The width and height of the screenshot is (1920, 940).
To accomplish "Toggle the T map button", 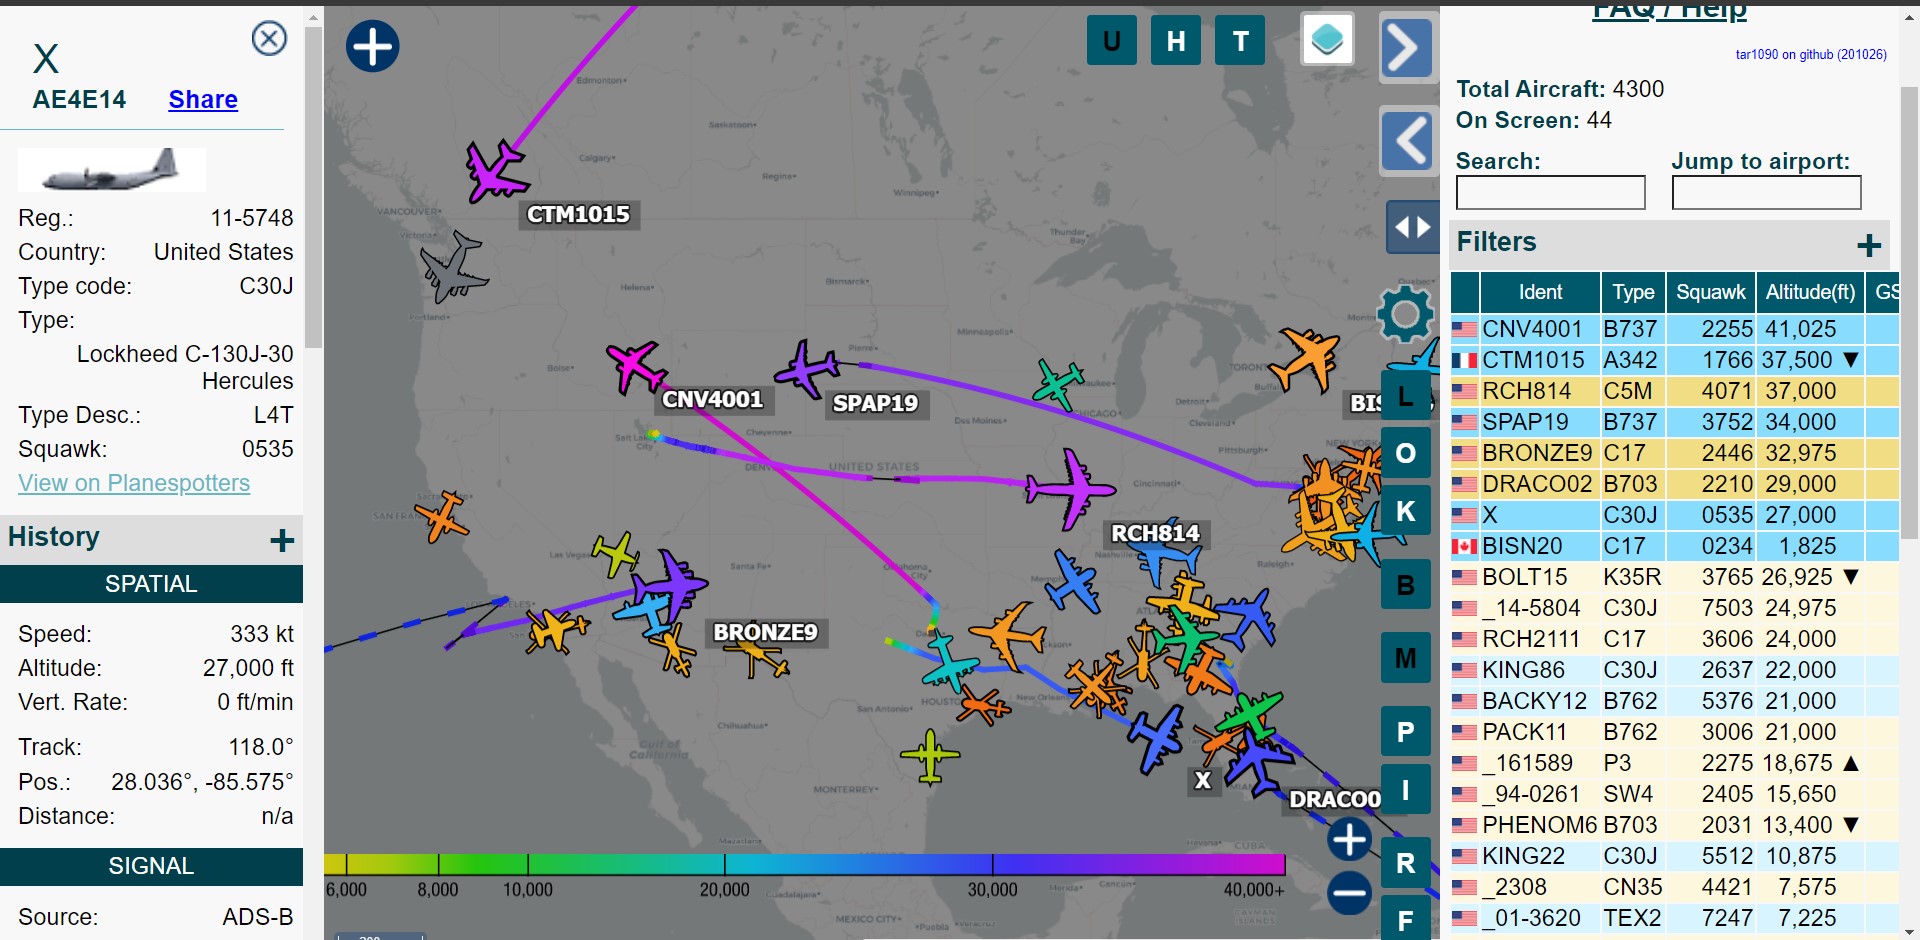I will (x=1240, y=41).
